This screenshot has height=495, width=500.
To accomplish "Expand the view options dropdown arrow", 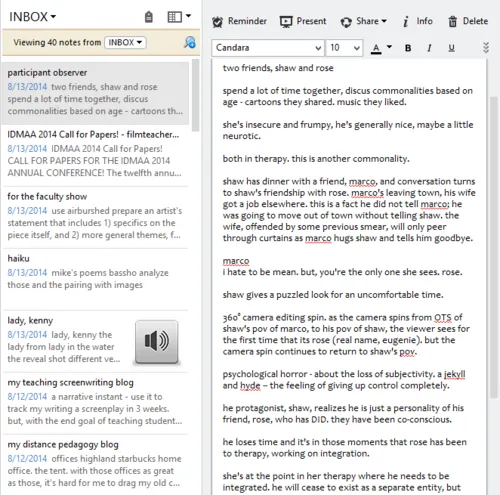I will [188, 16].
